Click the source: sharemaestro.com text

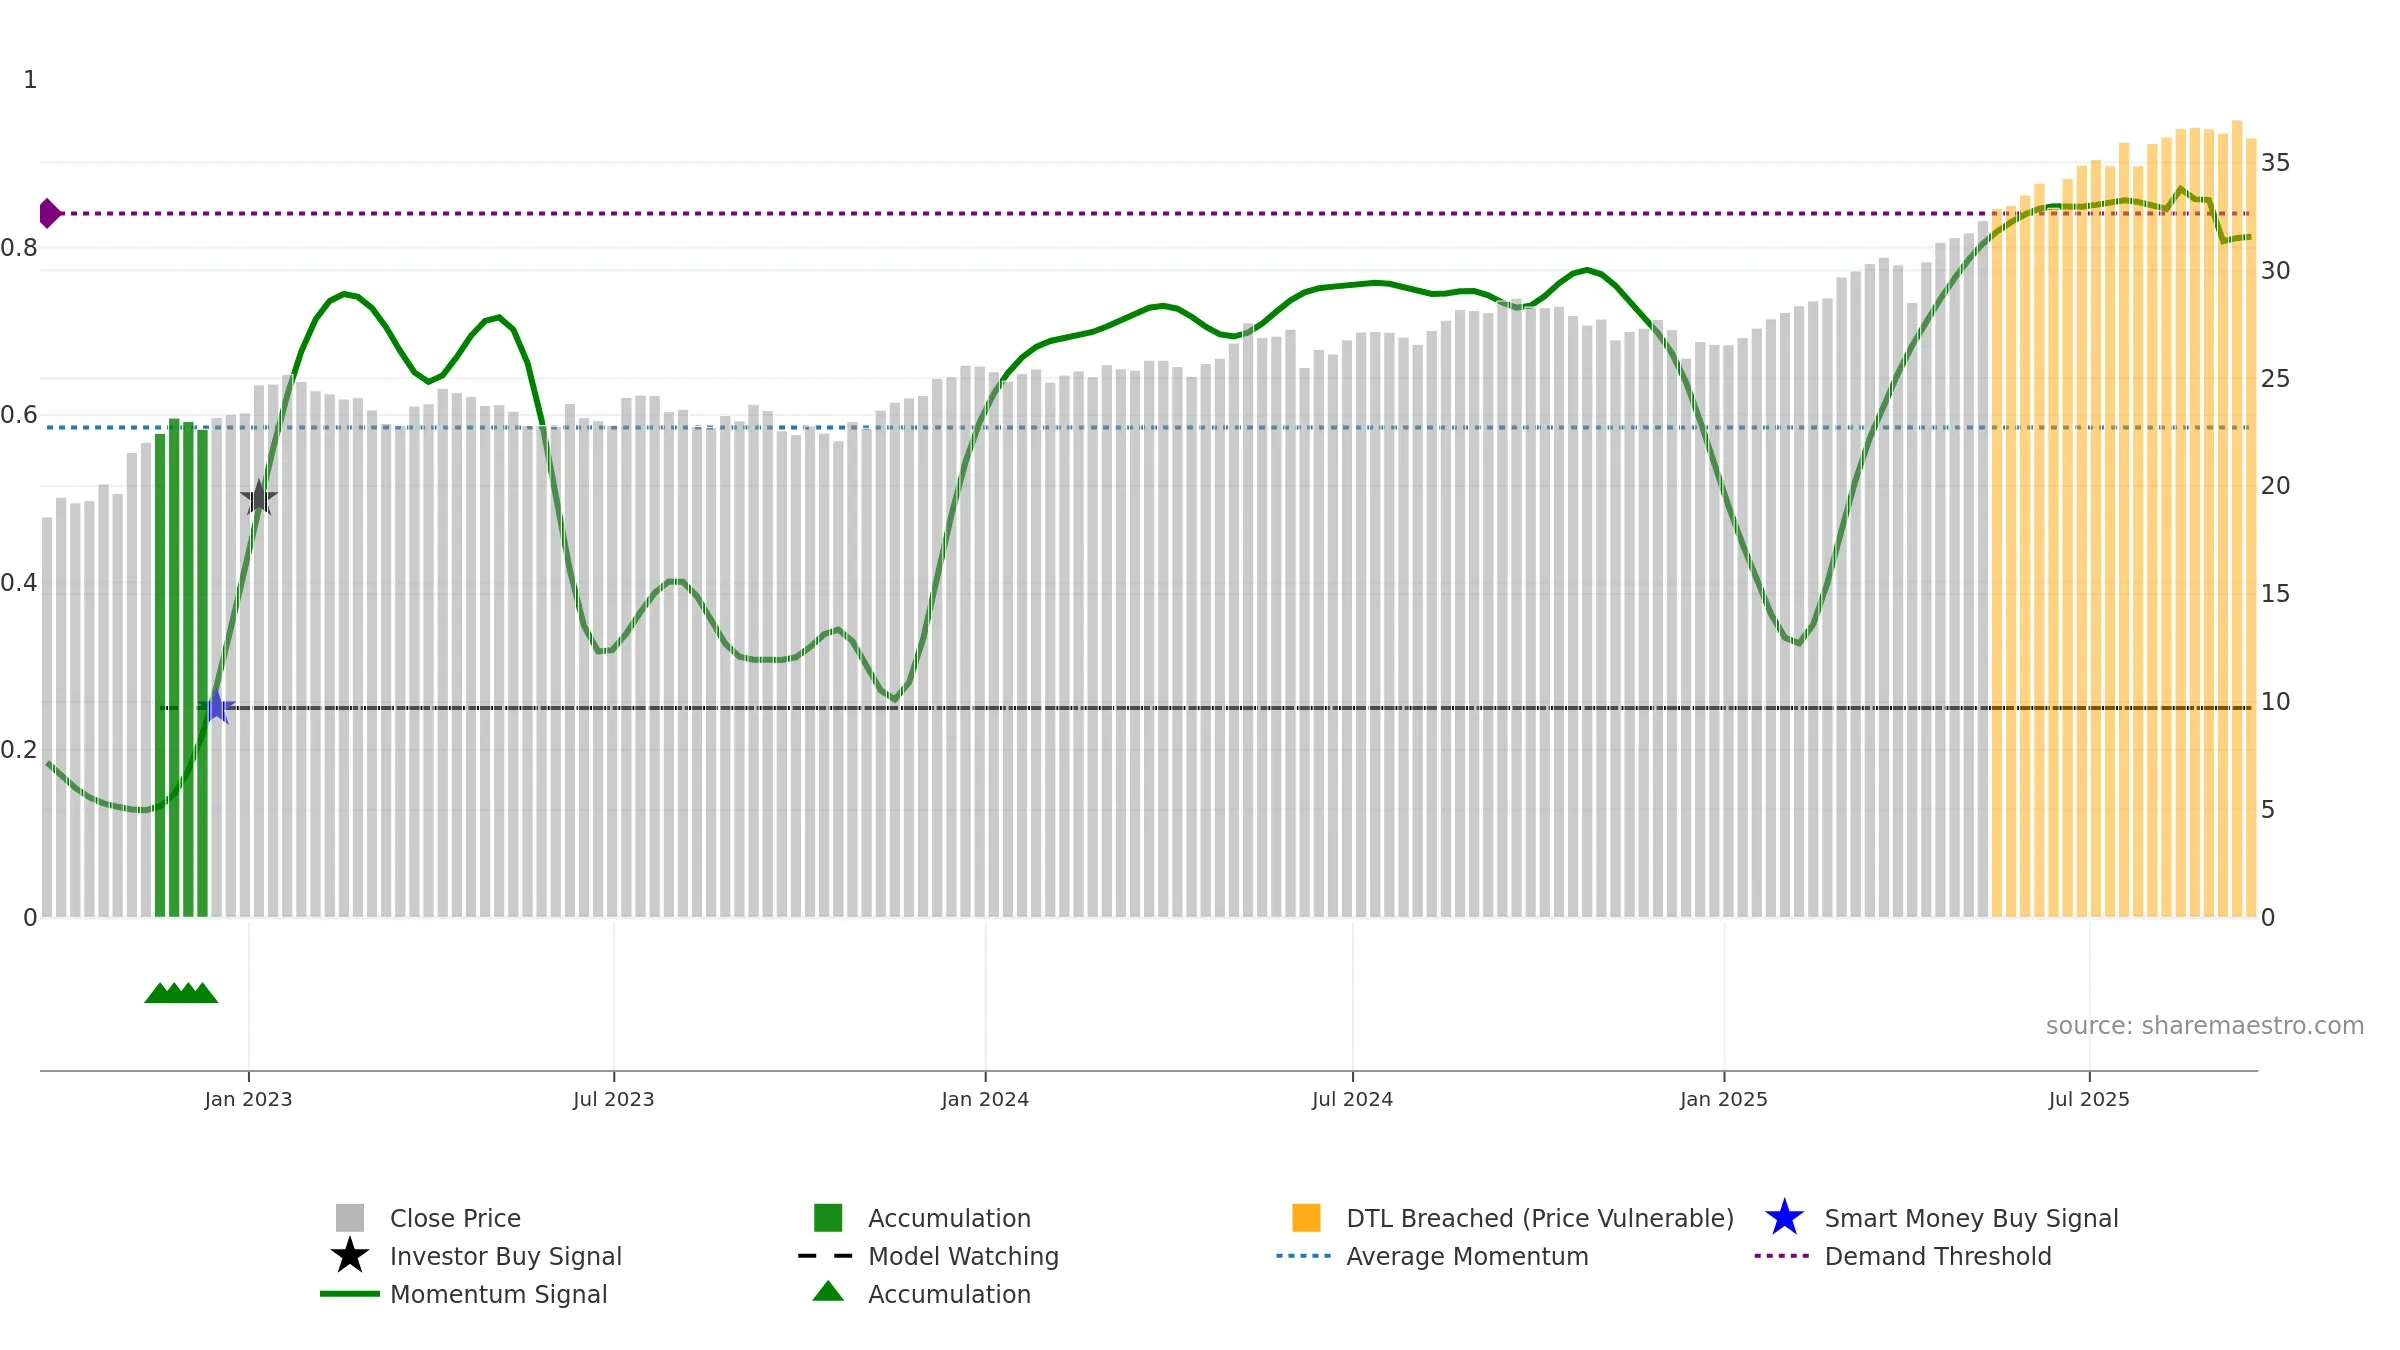(2205, 1026)
